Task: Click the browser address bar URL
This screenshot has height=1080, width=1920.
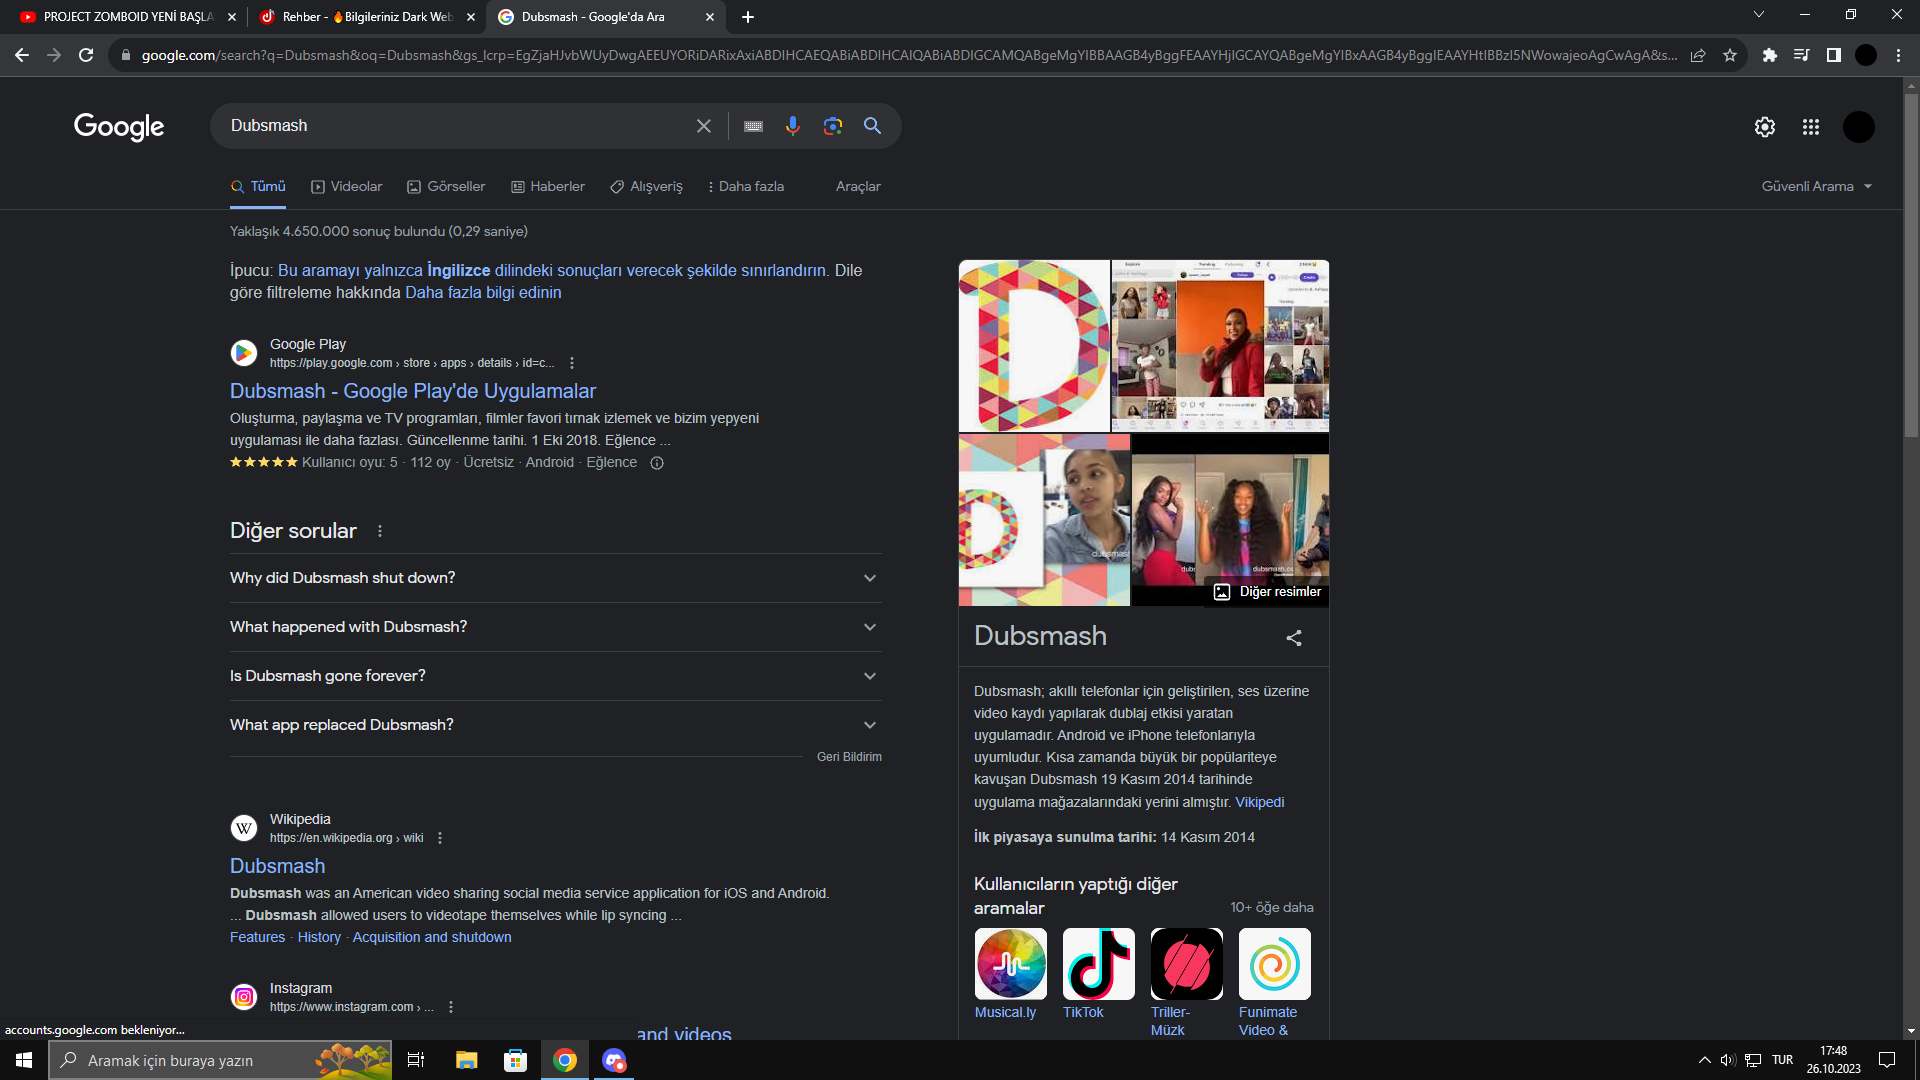Action: (908, 55)
